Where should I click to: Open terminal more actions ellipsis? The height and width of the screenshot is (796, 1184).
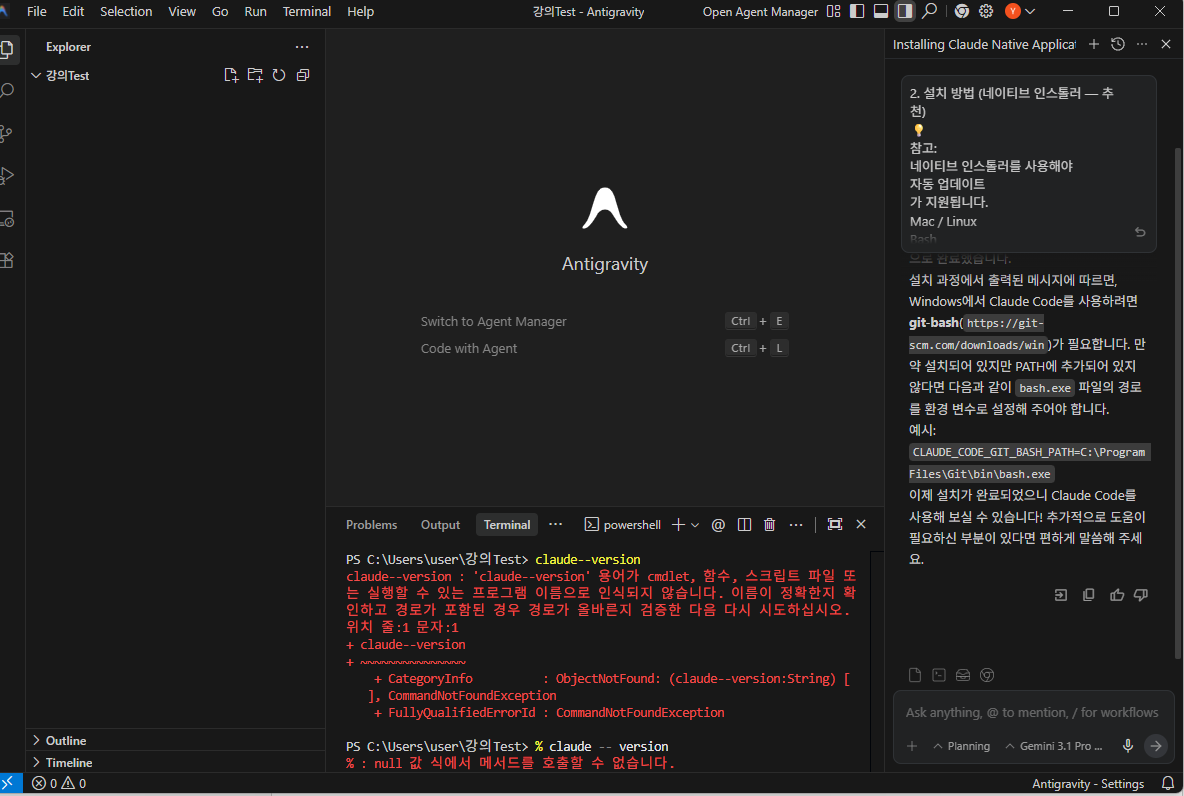pyautogui.click(x=796, y=525)
